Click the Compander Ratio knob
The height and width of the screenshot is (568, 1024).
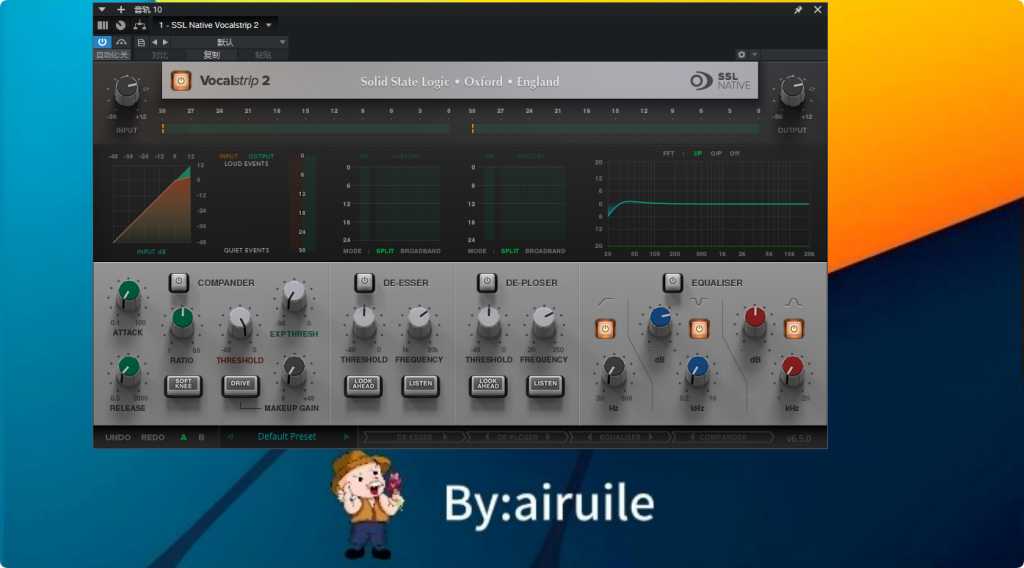[x=182, y=322]
